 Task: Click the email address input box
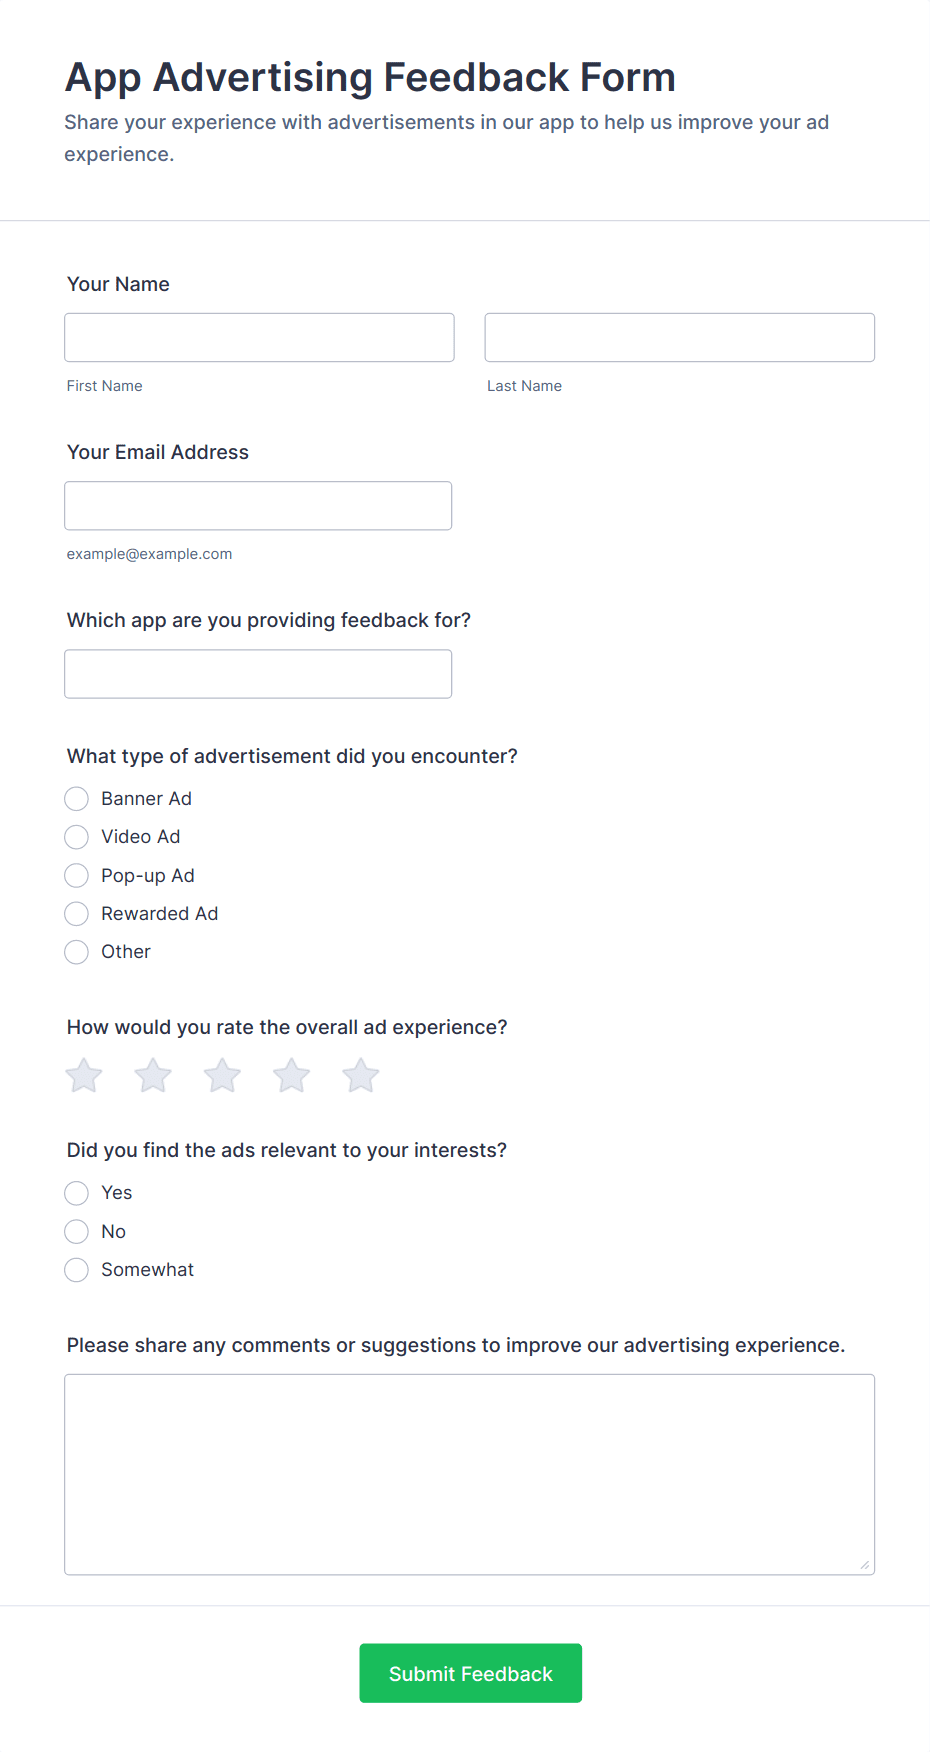258,505
